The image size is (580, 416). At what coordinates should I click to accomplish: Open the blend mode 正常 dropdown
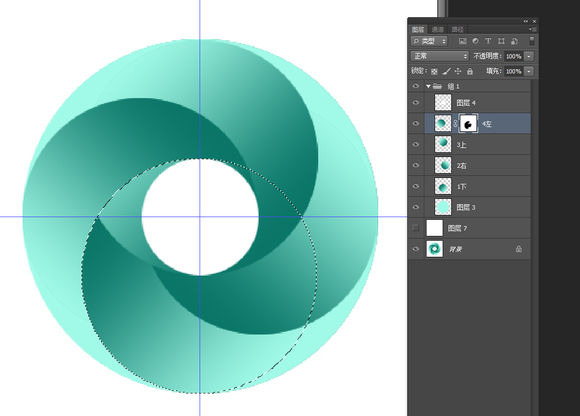tap(440, 56)
